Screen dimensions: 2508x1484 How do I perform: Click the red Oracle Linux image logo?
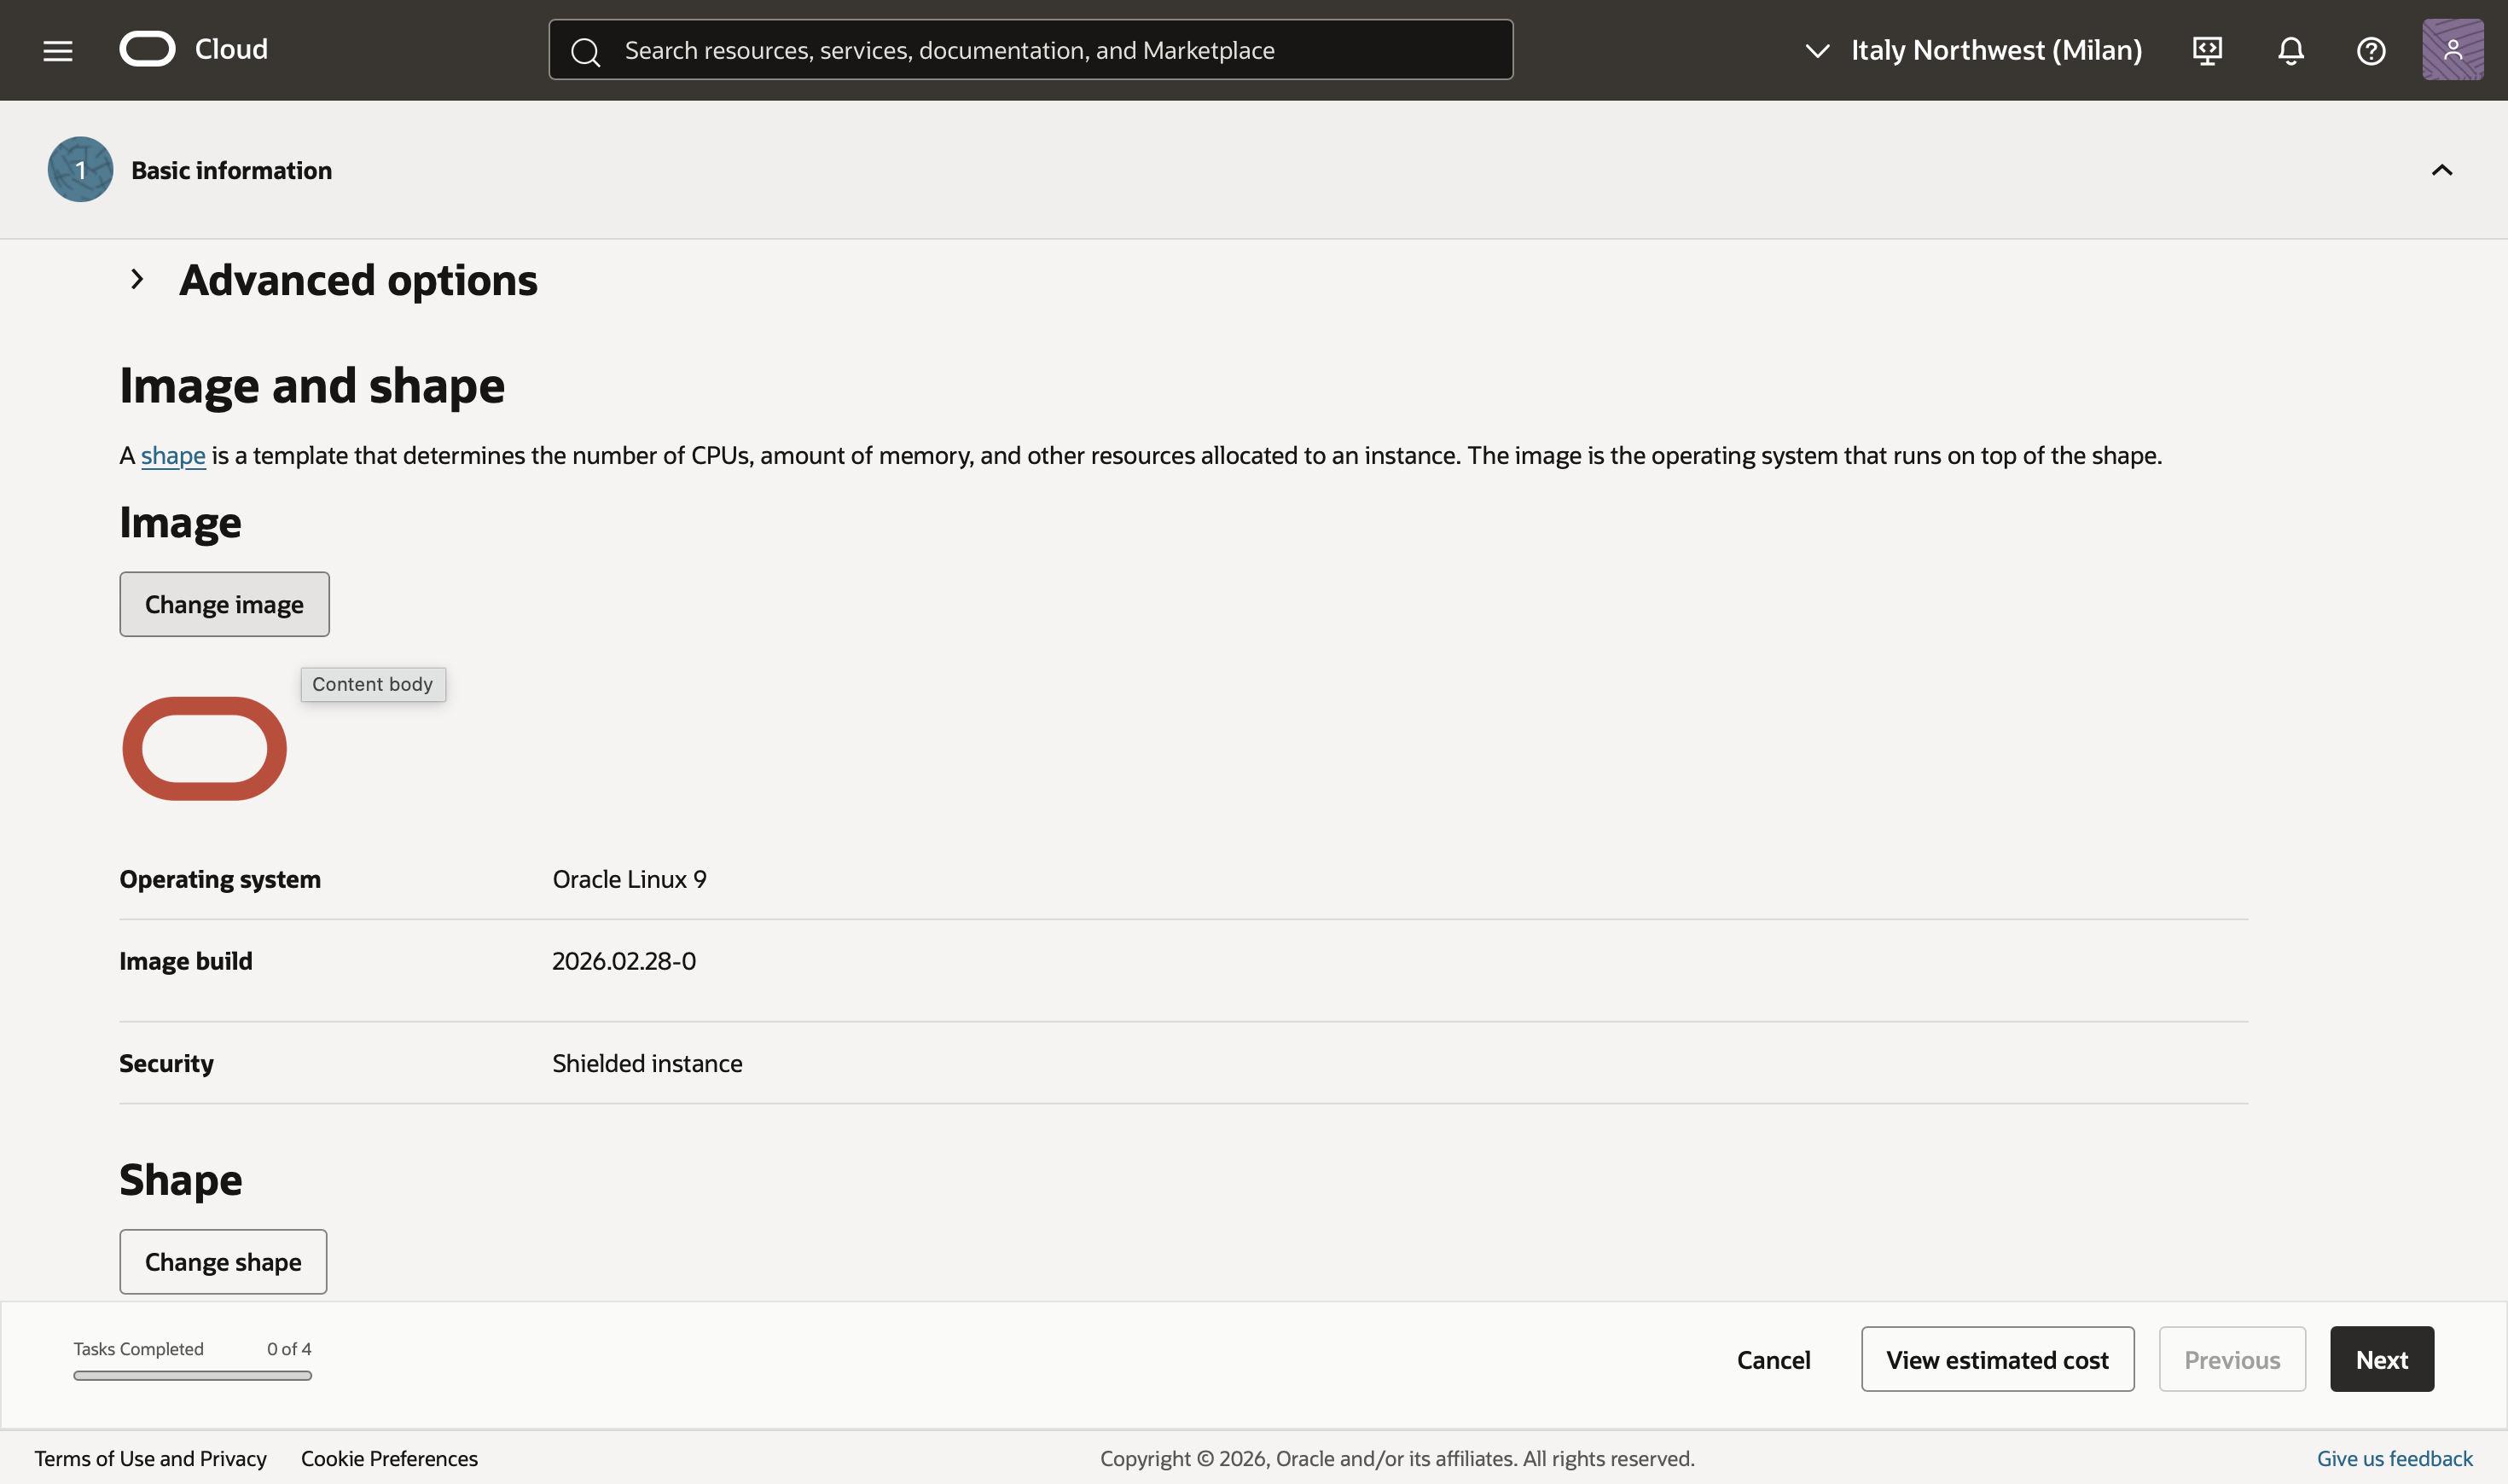pos(204,749)
